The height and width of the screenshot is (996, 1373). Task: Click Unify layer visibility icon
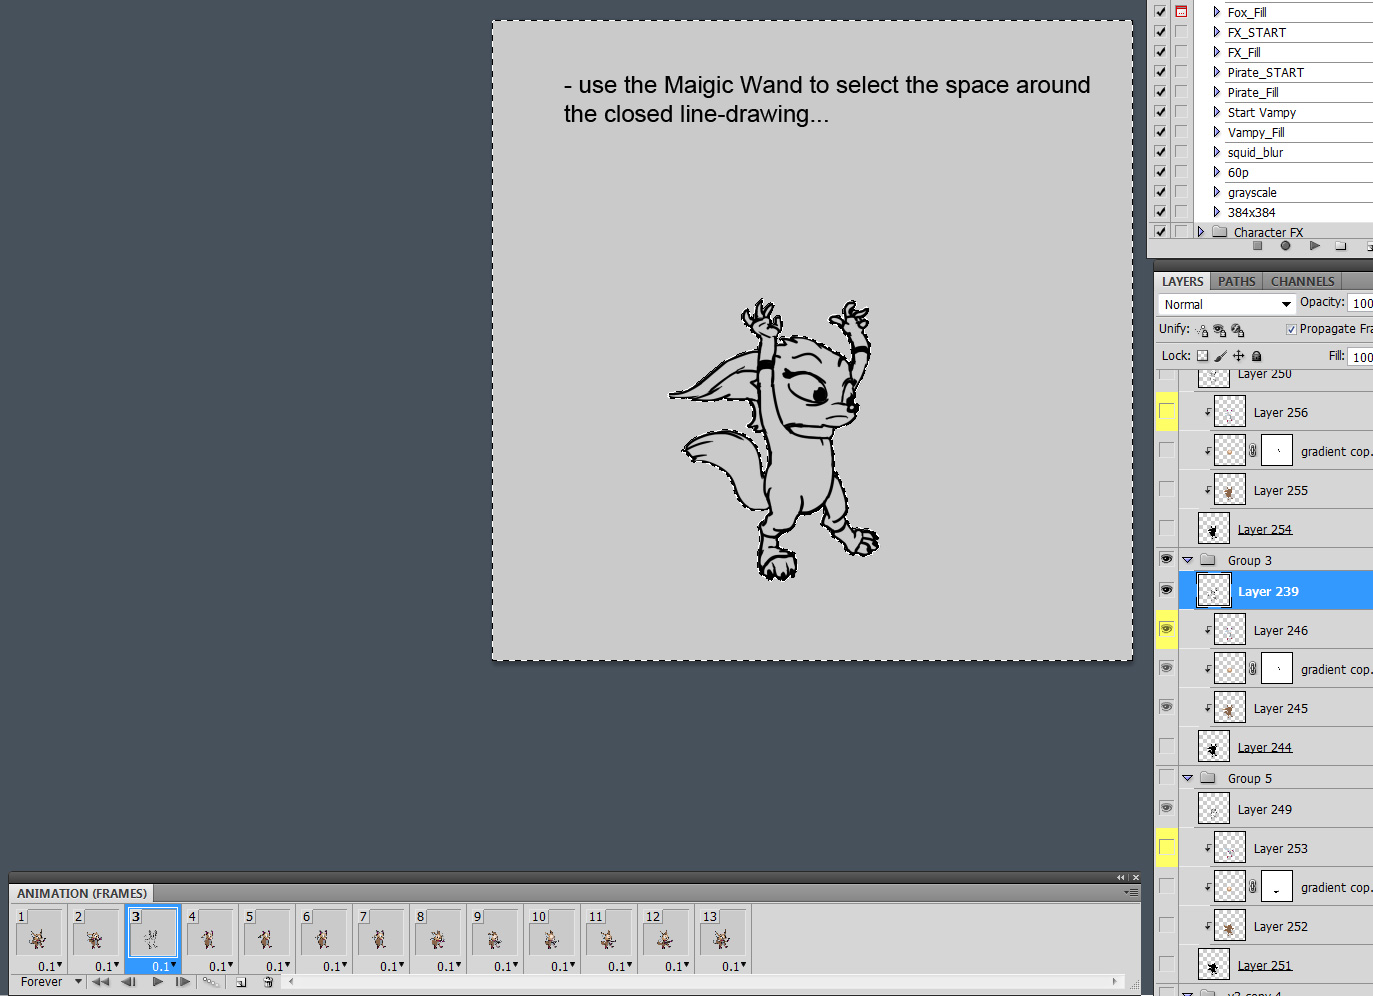(1220, 330)
